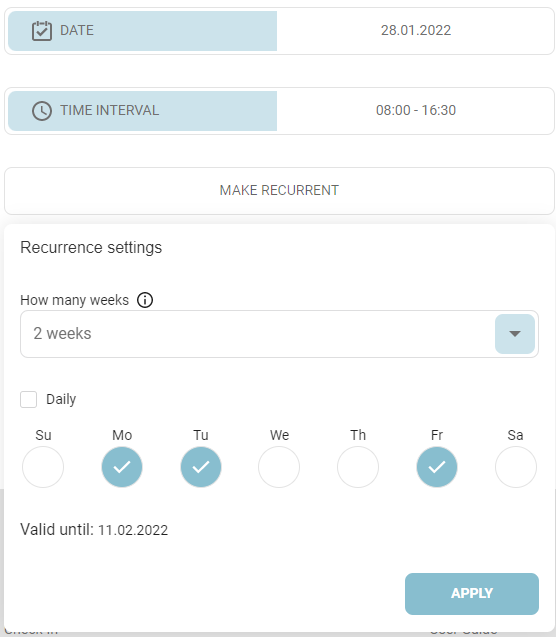The height and width of the screenshot is (637, 556).
Task: Click the clock icon beside TIME INTERVAL
Action: 42,110
